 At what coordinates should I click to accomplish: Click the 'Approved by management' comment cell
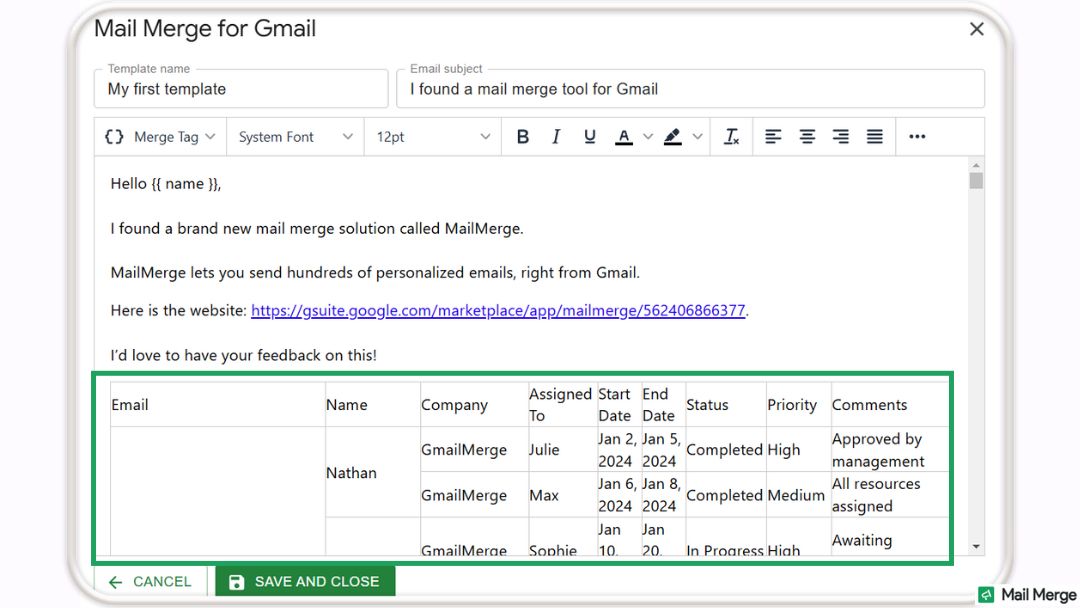(x=889, y=450)
